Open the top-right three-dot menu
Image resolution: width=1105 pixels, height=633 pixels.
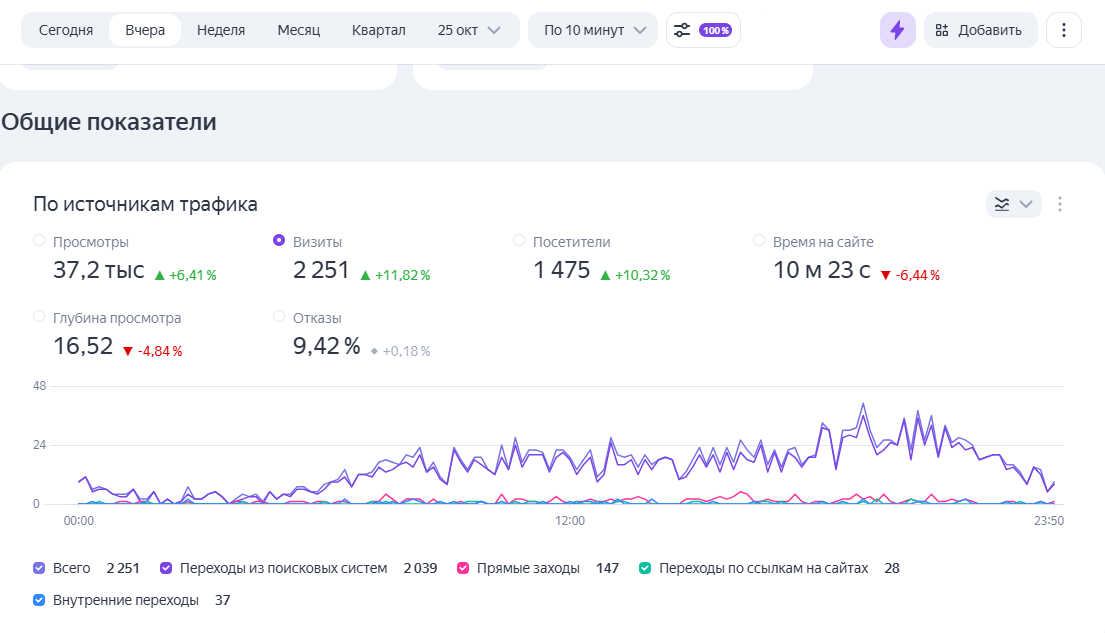point(1063,30)
